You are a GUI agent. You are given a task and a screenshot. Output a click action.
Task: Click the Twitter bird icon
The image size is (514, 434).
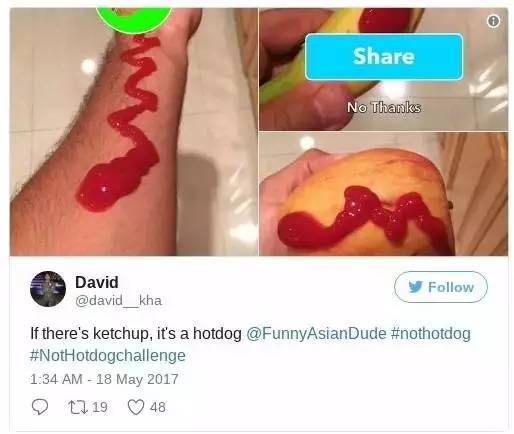click(x=415, y=287)
